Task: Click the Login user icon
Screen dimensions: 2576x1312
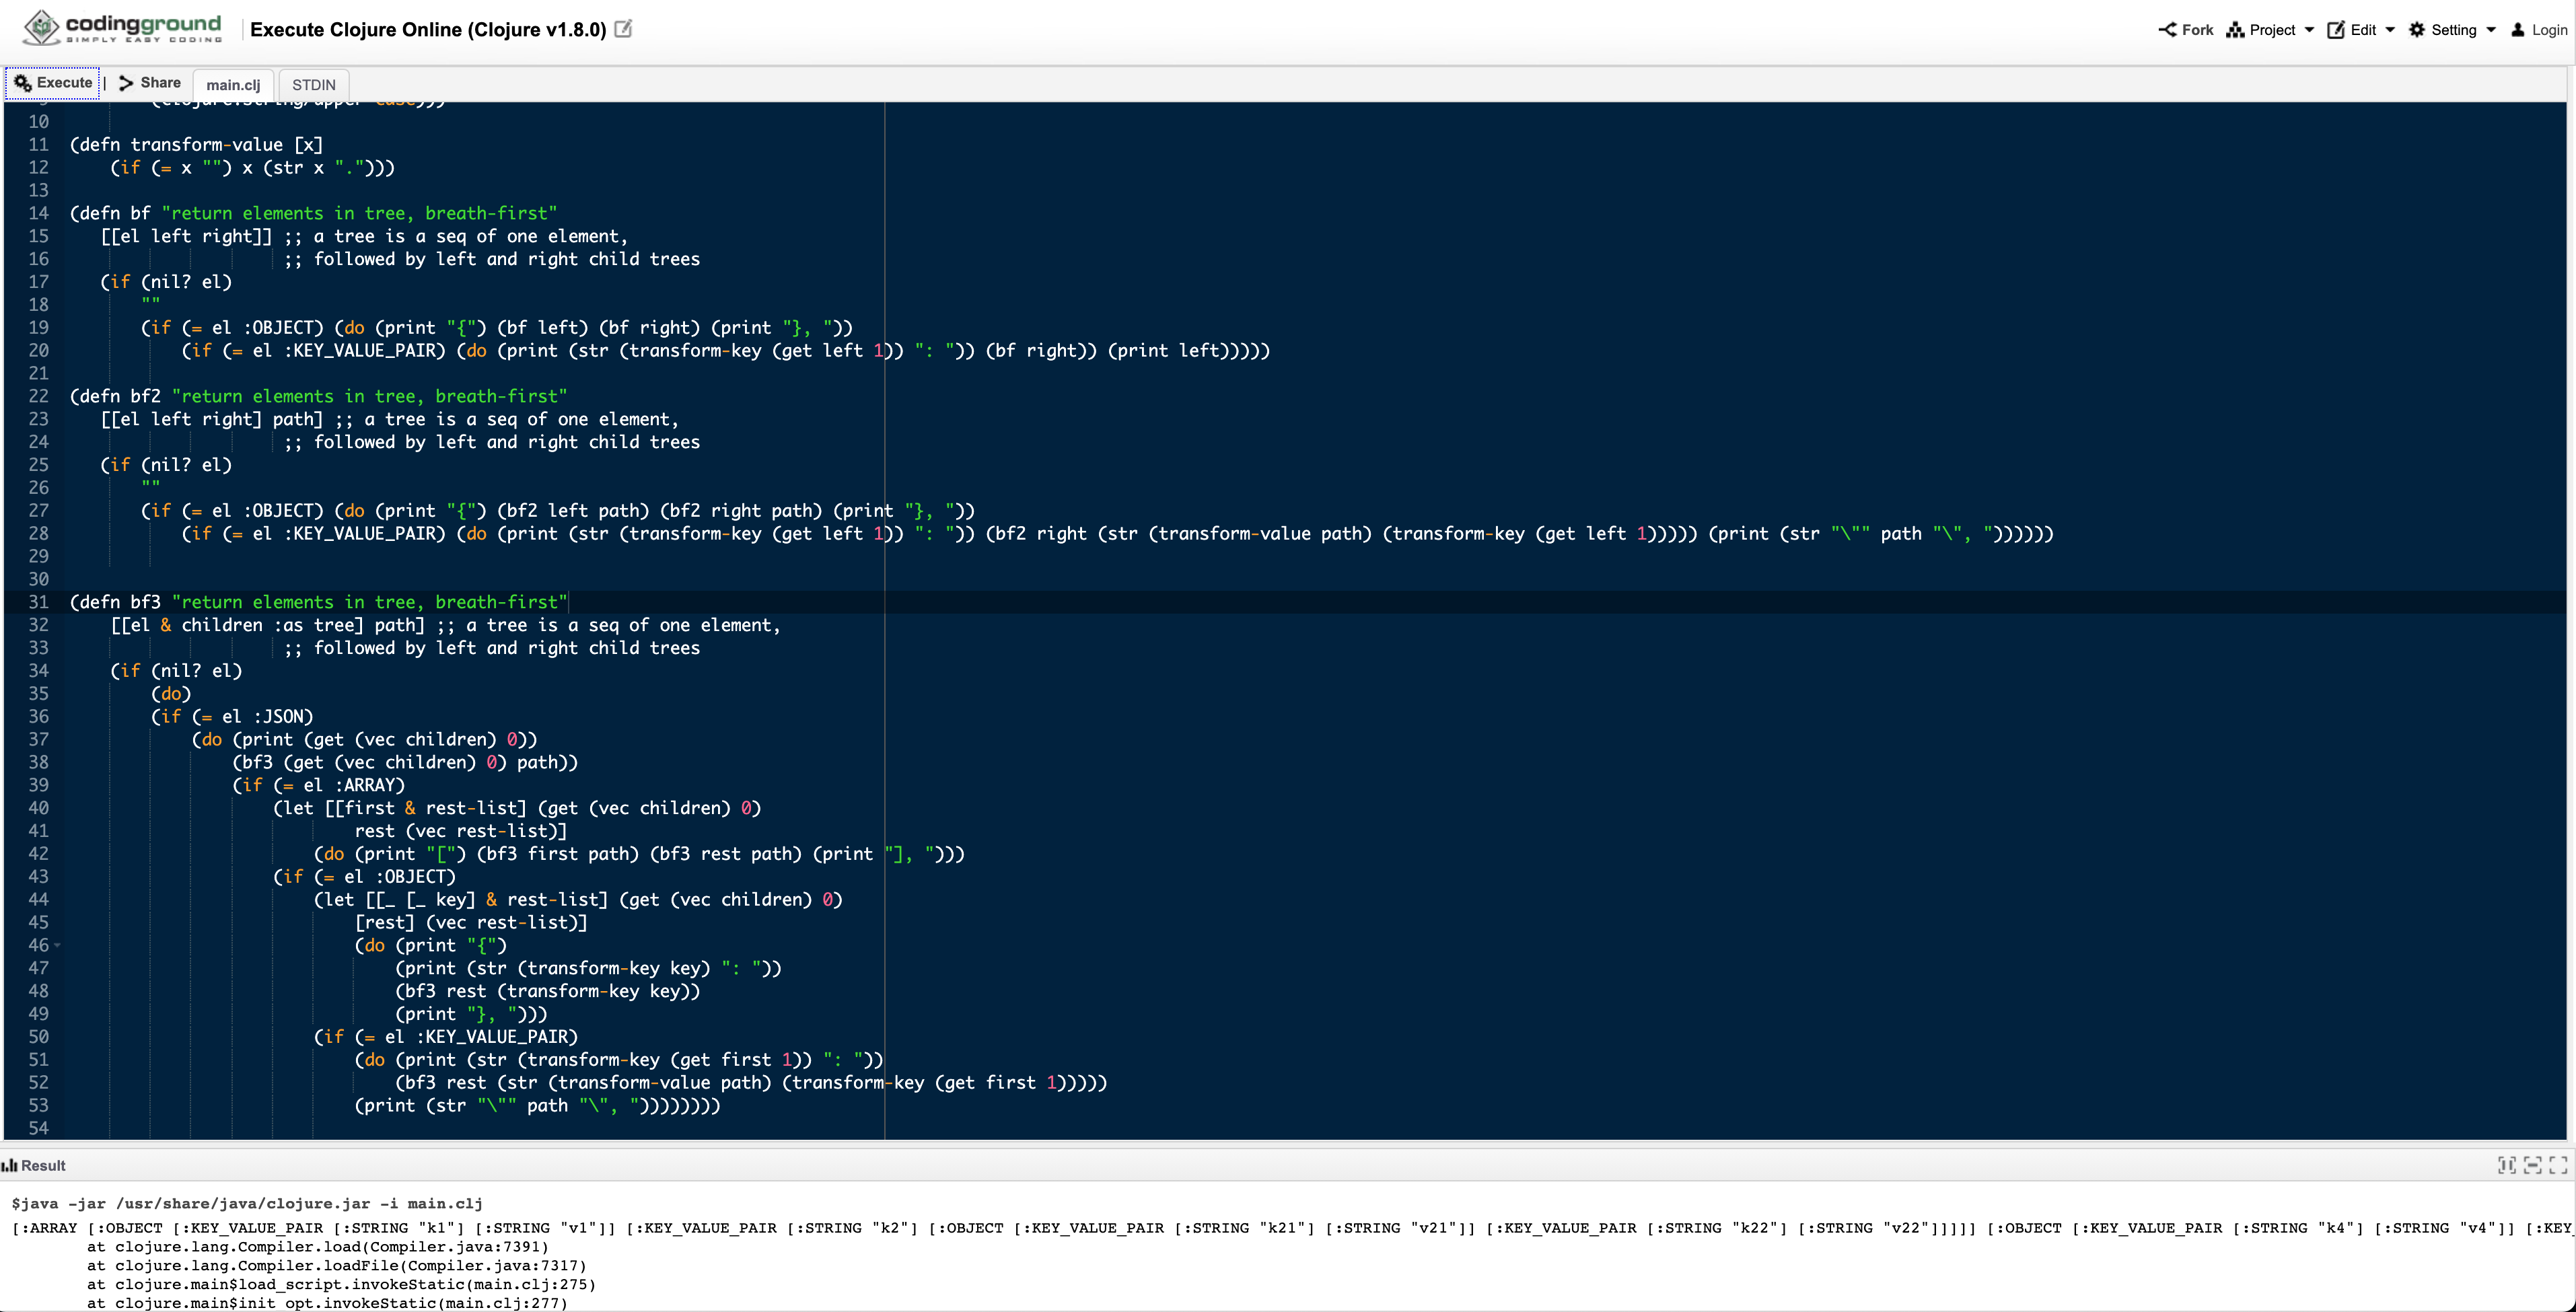Action: pyautogui.click(x=2518, y=30)
